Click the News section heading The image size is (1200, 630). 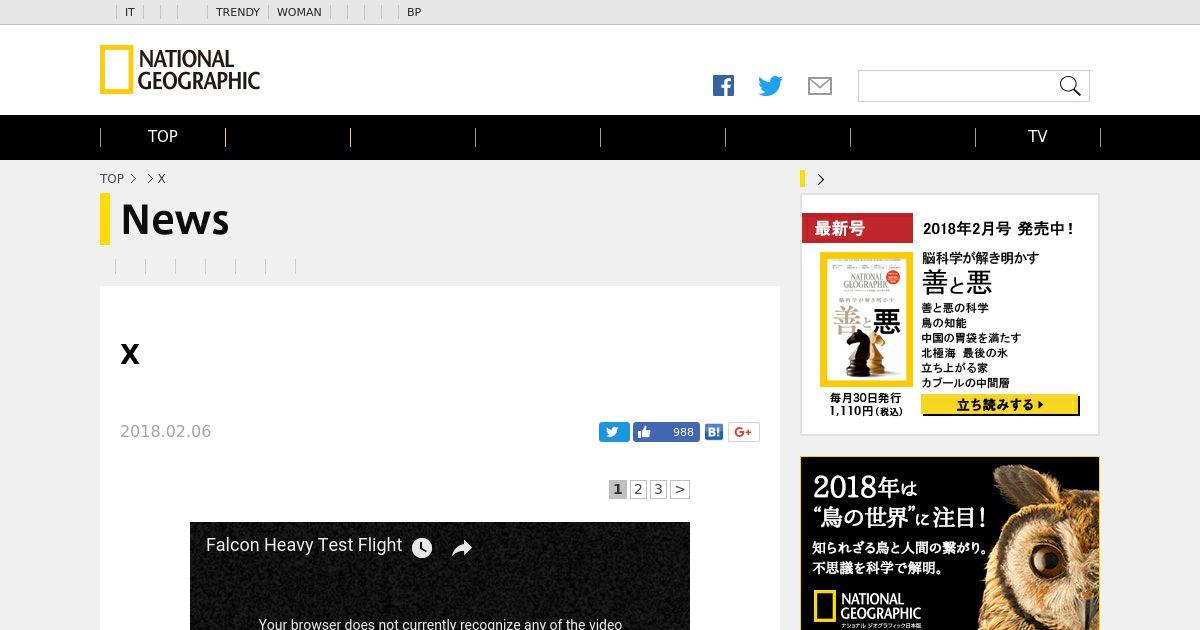(175, 220)
